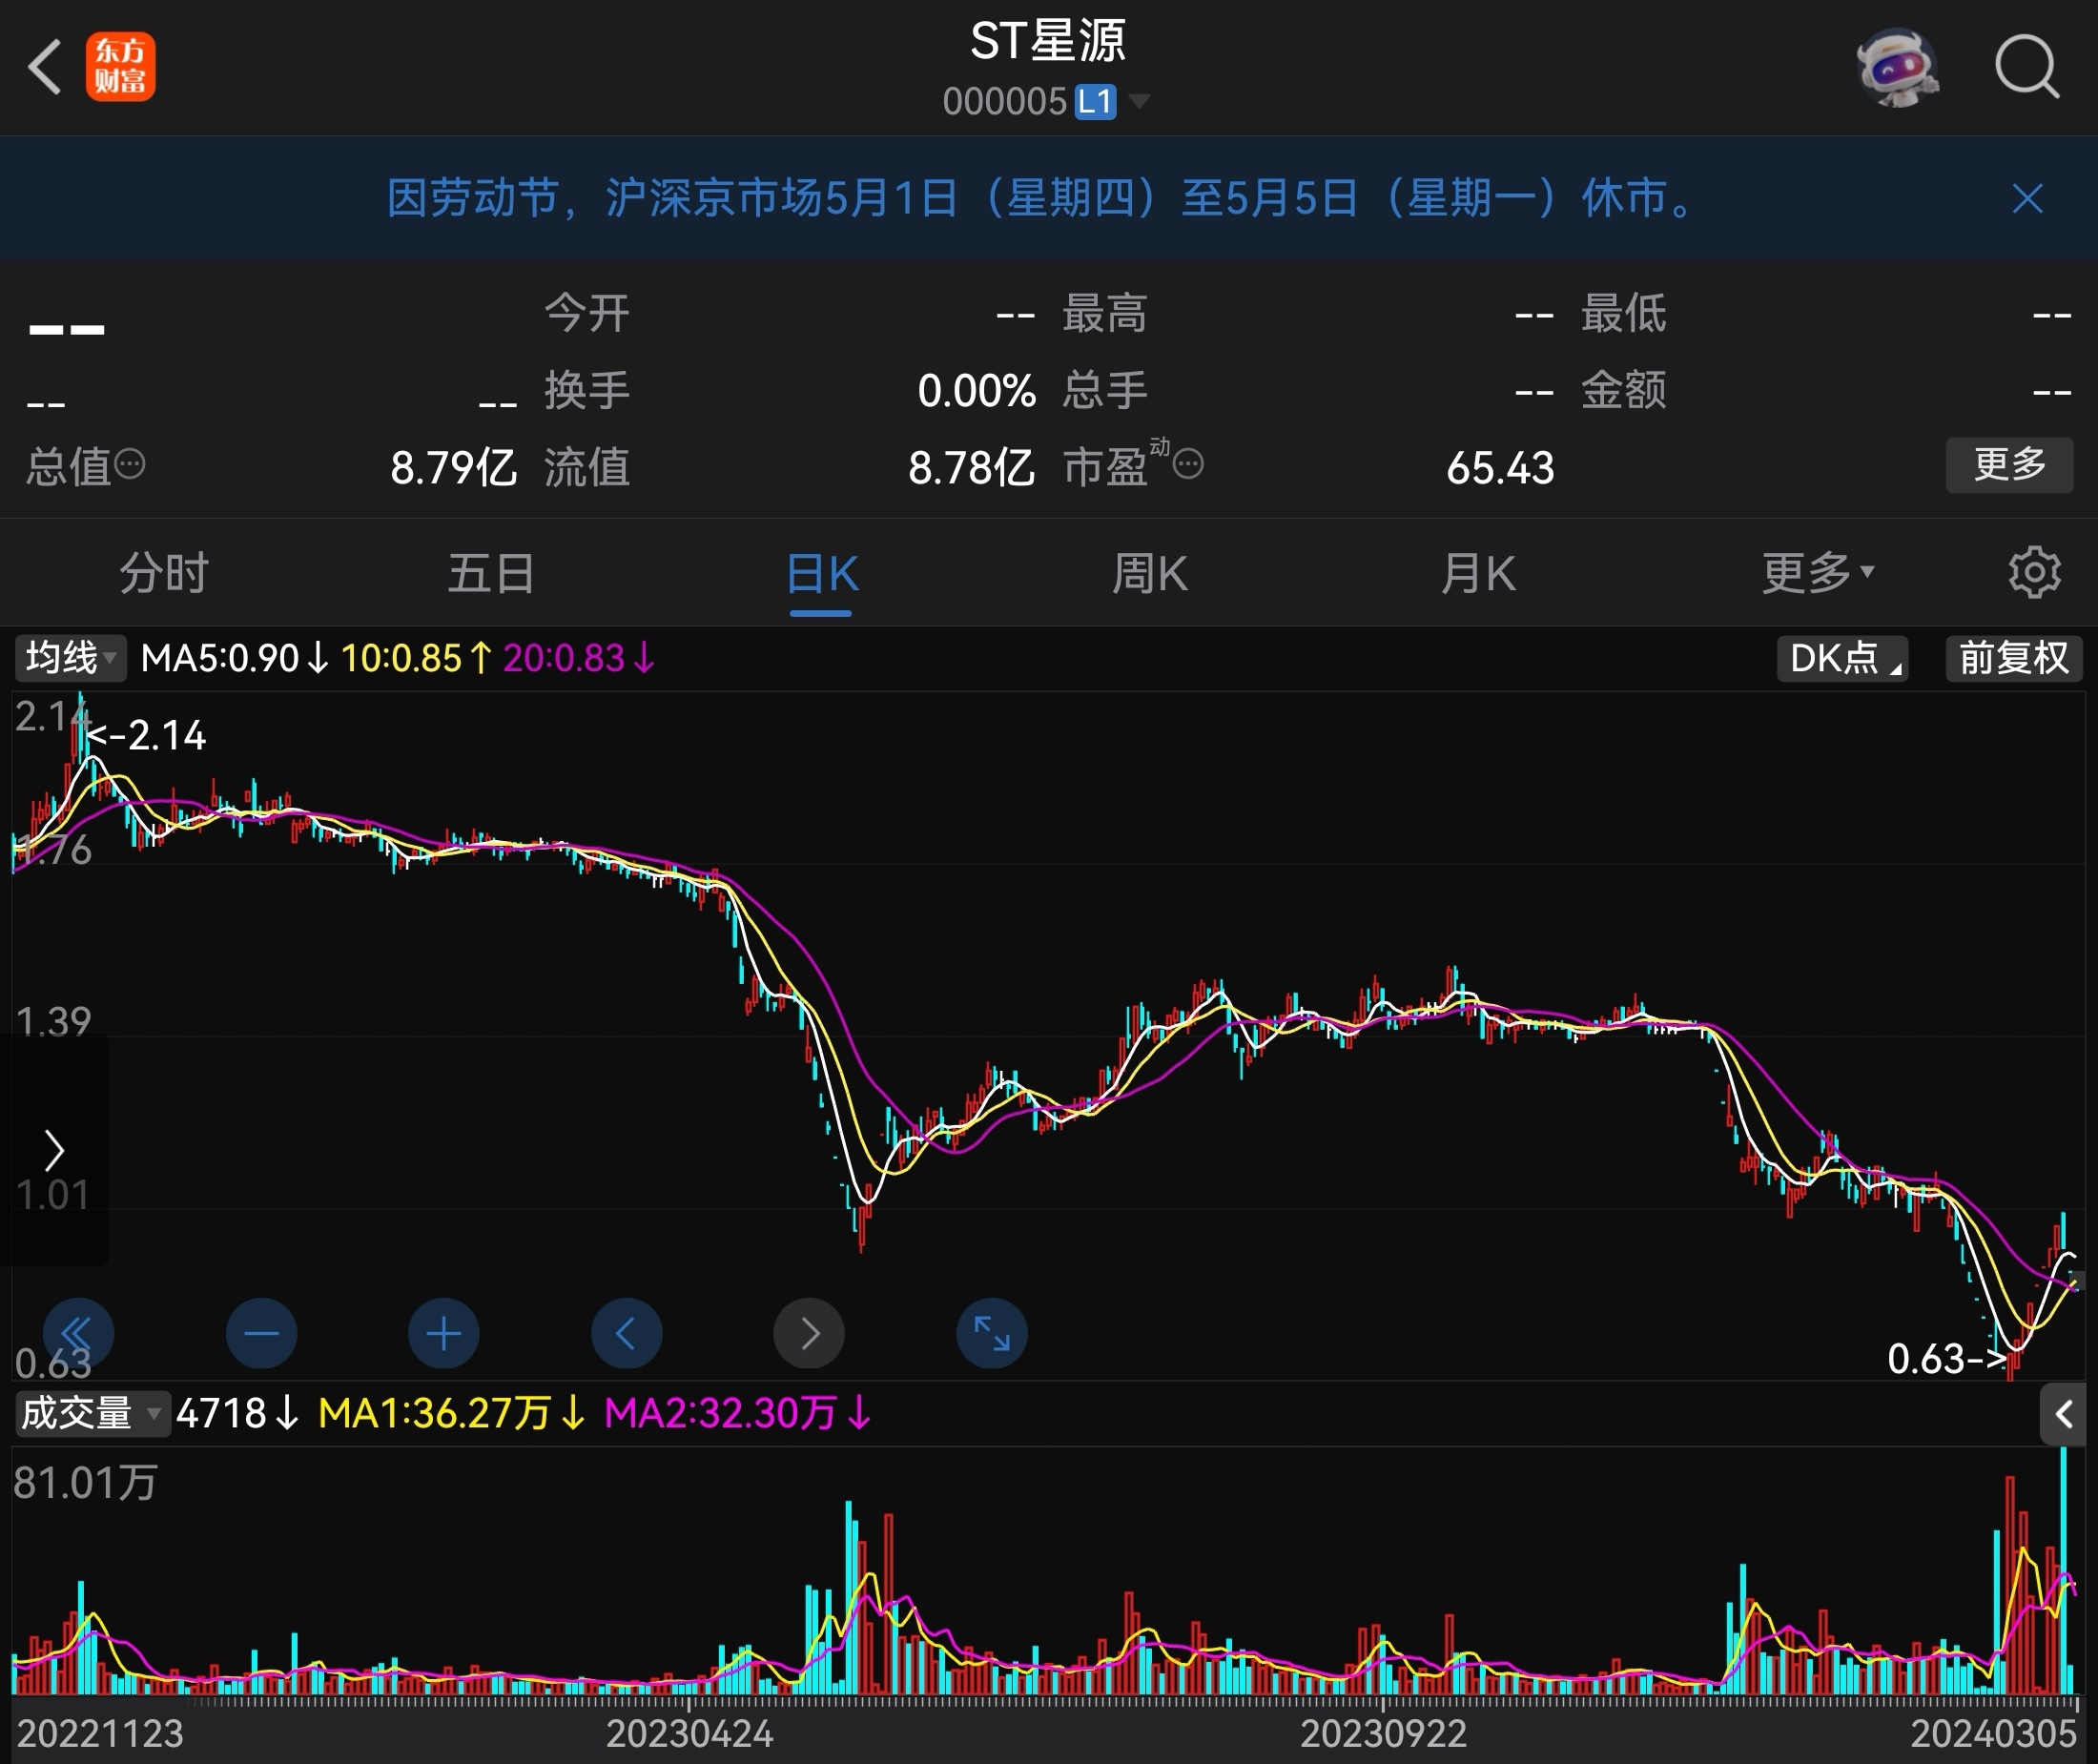Tap 流值 8.78亿 value
This screenshot has width=2098, height=1764.
971,467
